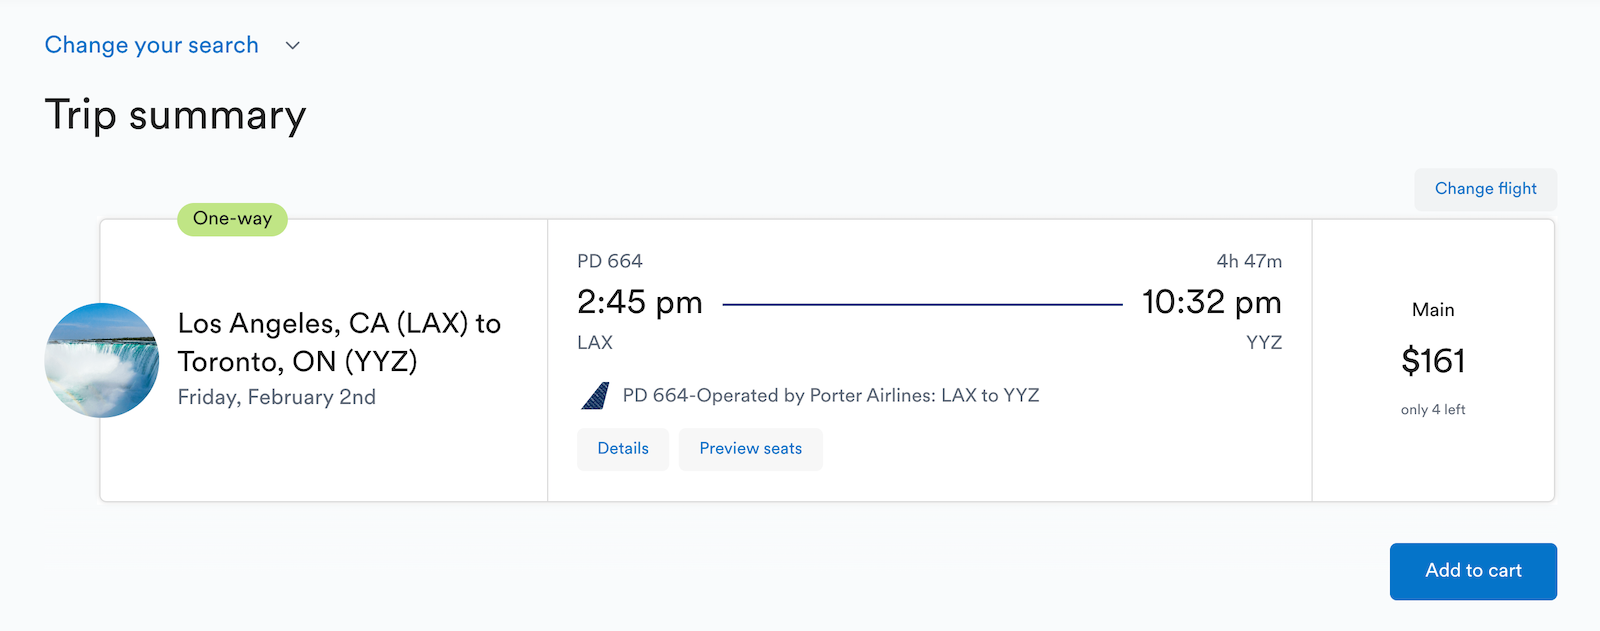Expand the Change your search chevron
Image resolution: width=1600 pixels, height=631 pixels.
coord(292,46)
